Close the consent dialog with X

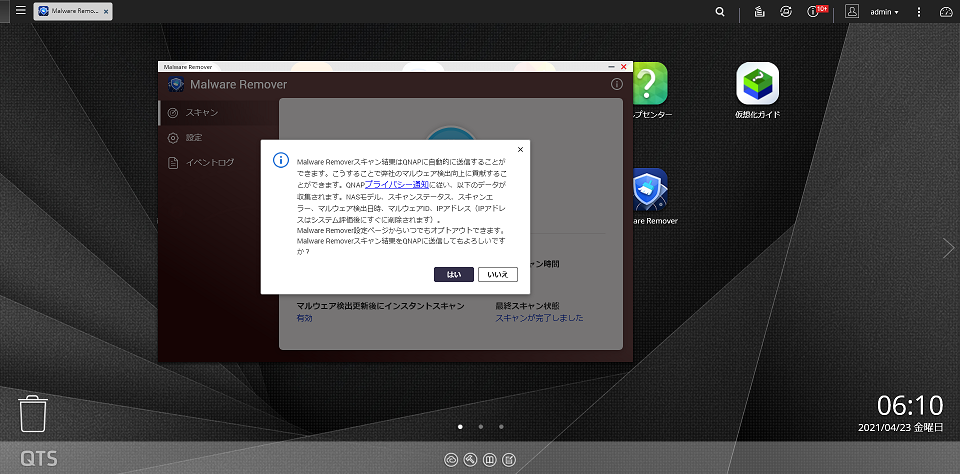click(520, 149)
